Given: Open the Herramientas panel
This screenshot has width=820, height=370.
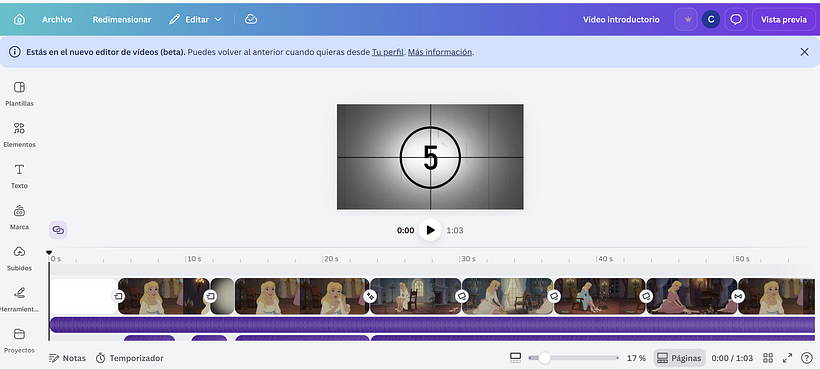Looking at the screenshot, I should point(19,299).
